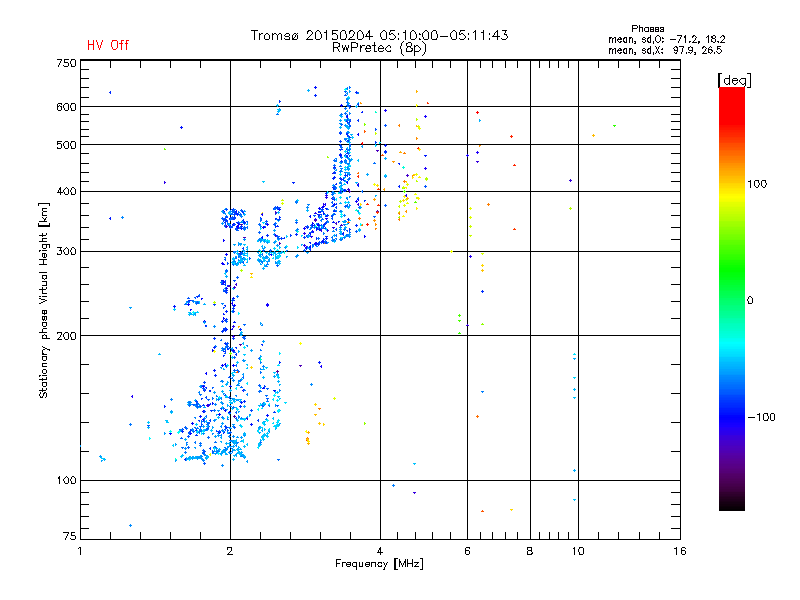Click the [deg] colorbar unit label
This screenshot has height=600, width=800.
[735, 80]
